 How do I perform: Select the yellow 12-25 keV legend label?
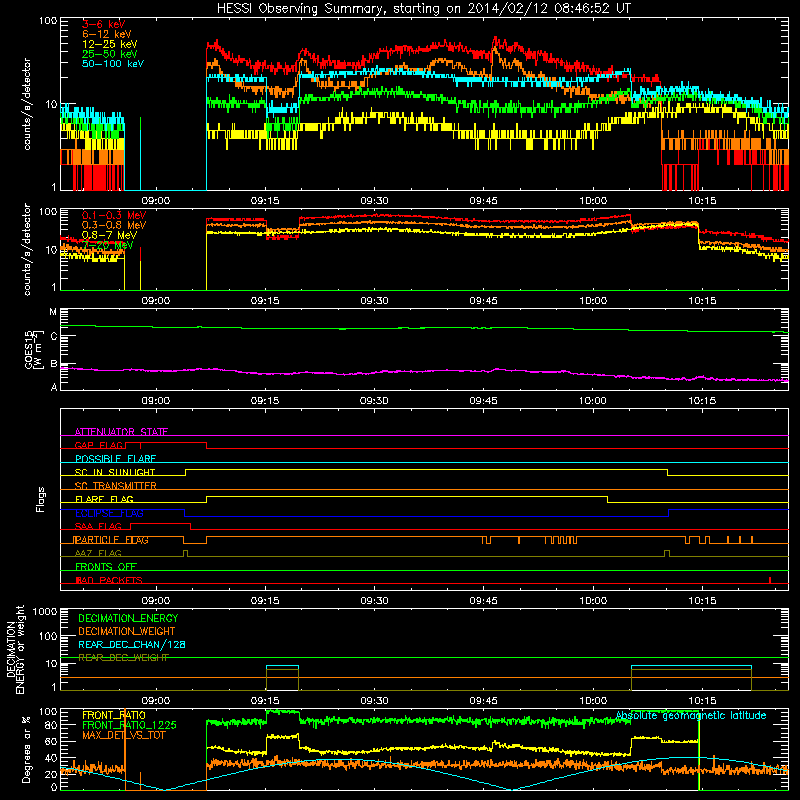(x=110, y=44)
